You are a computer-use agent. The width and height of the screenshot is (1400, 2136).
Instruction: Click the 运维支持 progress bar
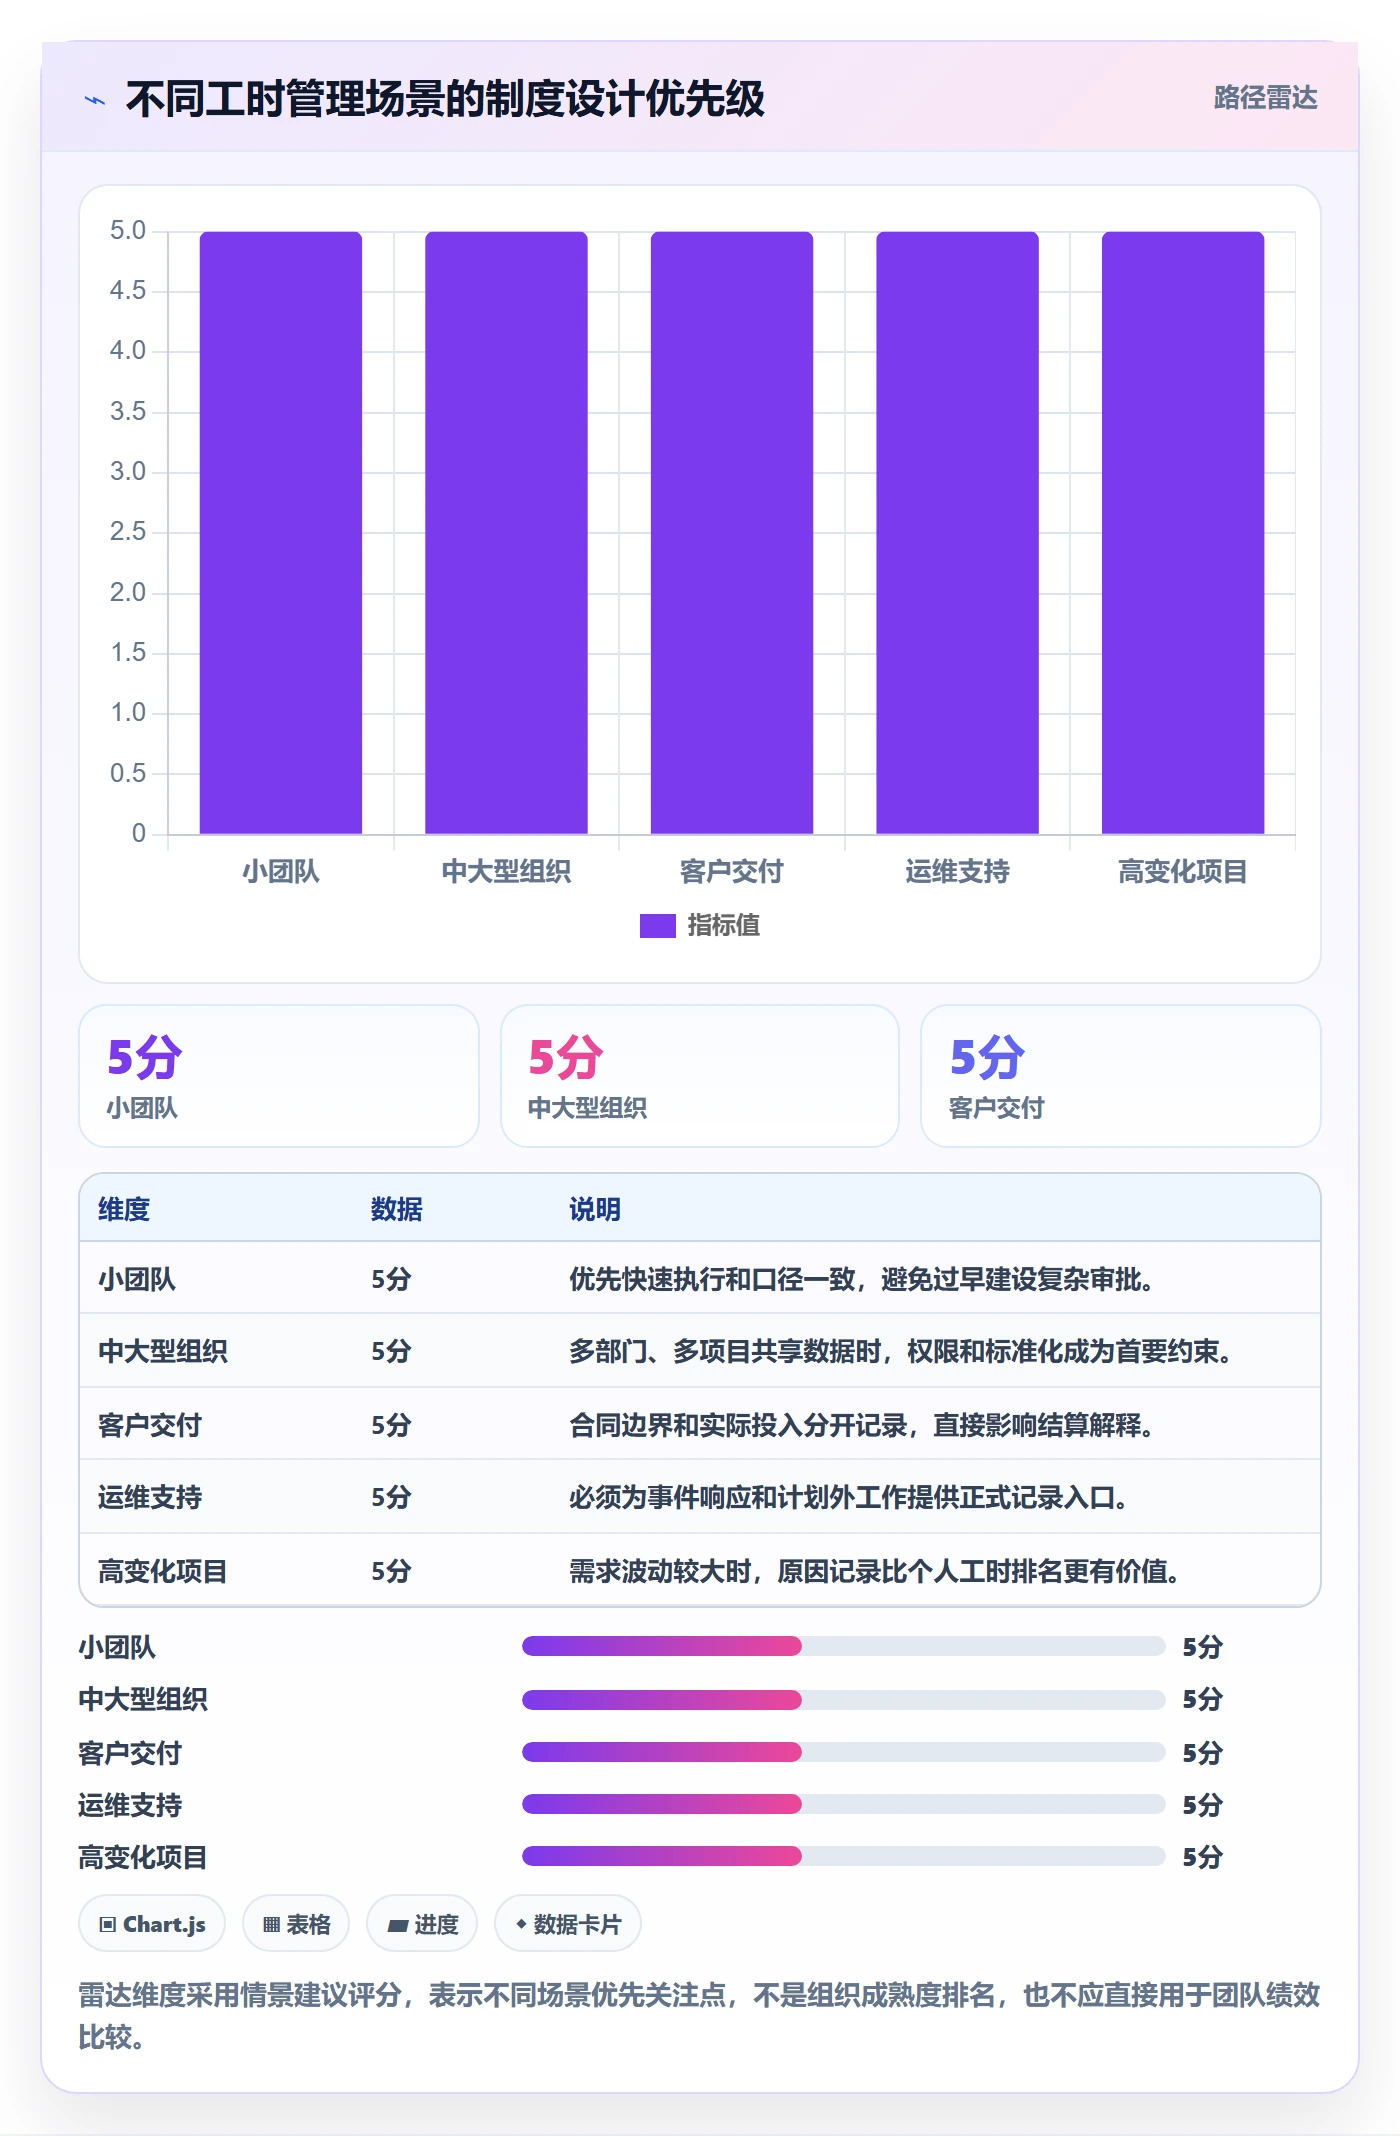point(843,1804)
